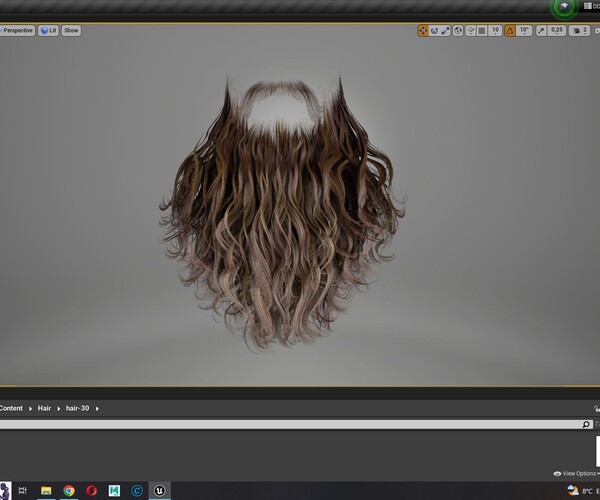Image resolution: width=600 pixels, height=500 pixels.
Task: Open the Lit view mode menu
Action: [48, 31]
